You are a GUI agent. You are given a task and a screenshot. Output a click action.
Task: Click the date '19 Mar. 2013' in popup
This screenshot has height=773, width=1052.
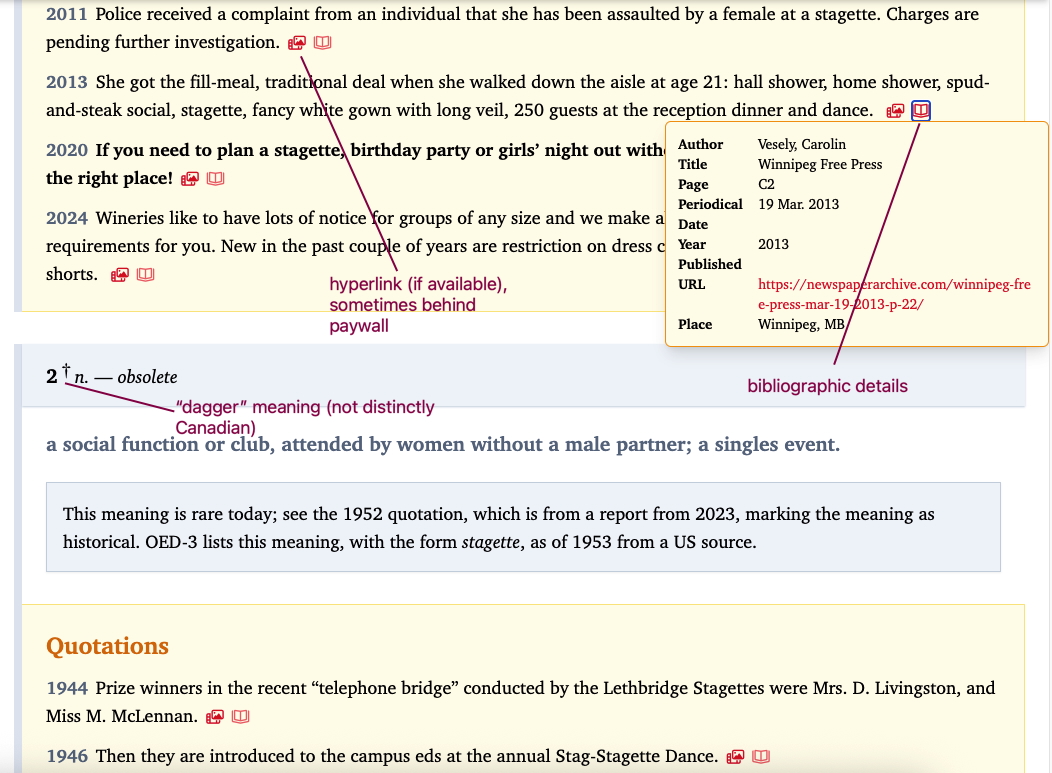pyautogui.click(x=798, y=205)
